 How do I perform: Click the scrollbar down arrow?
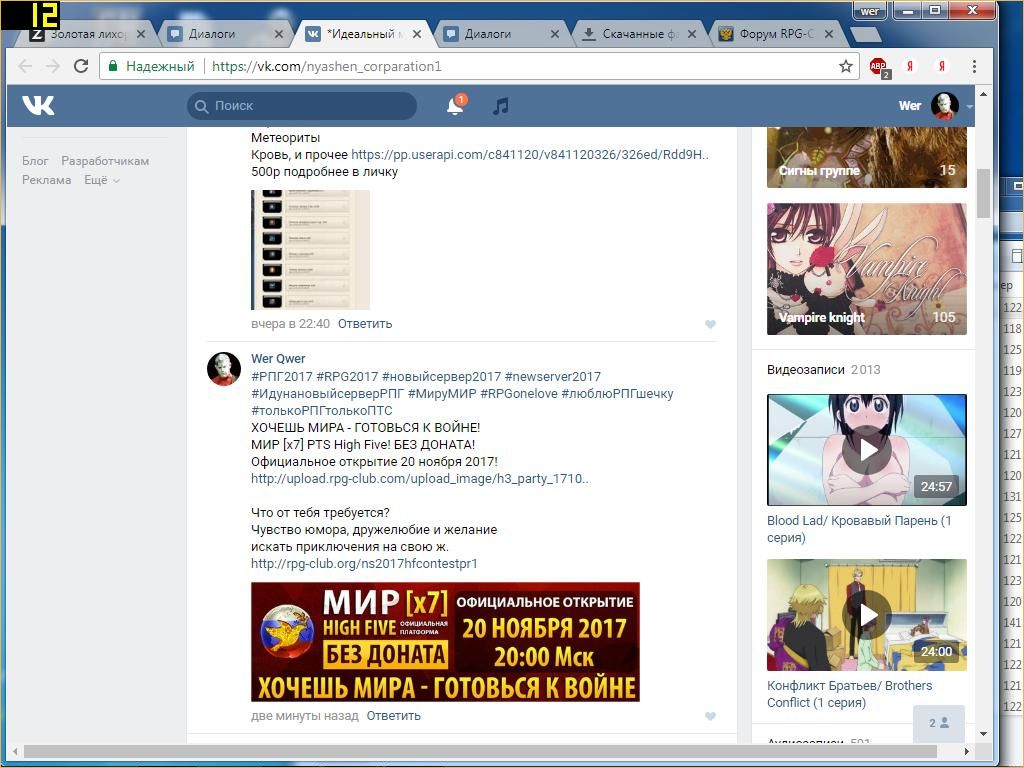(984, 734)
